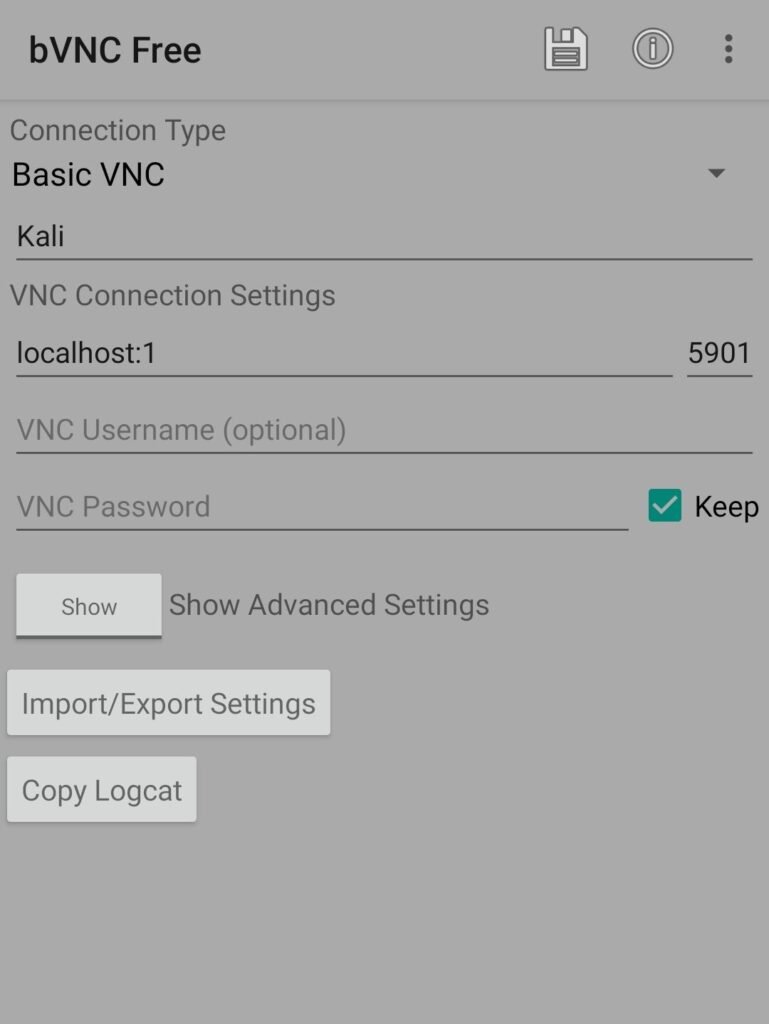The width and height of the screenshot is (769, 1024).
Task: Save the connection with floppy disk icon
Action: coord(566,49)
